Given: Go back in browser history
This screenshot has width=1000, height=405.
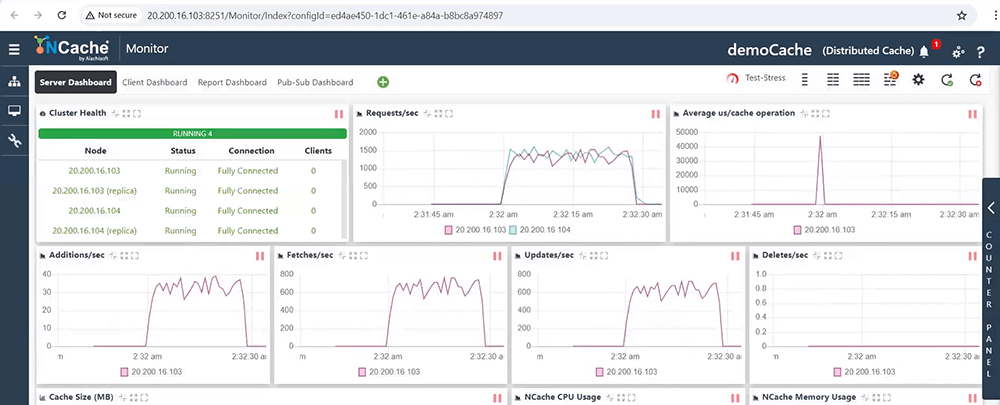Looking at the screenshot, I should 14,15.
